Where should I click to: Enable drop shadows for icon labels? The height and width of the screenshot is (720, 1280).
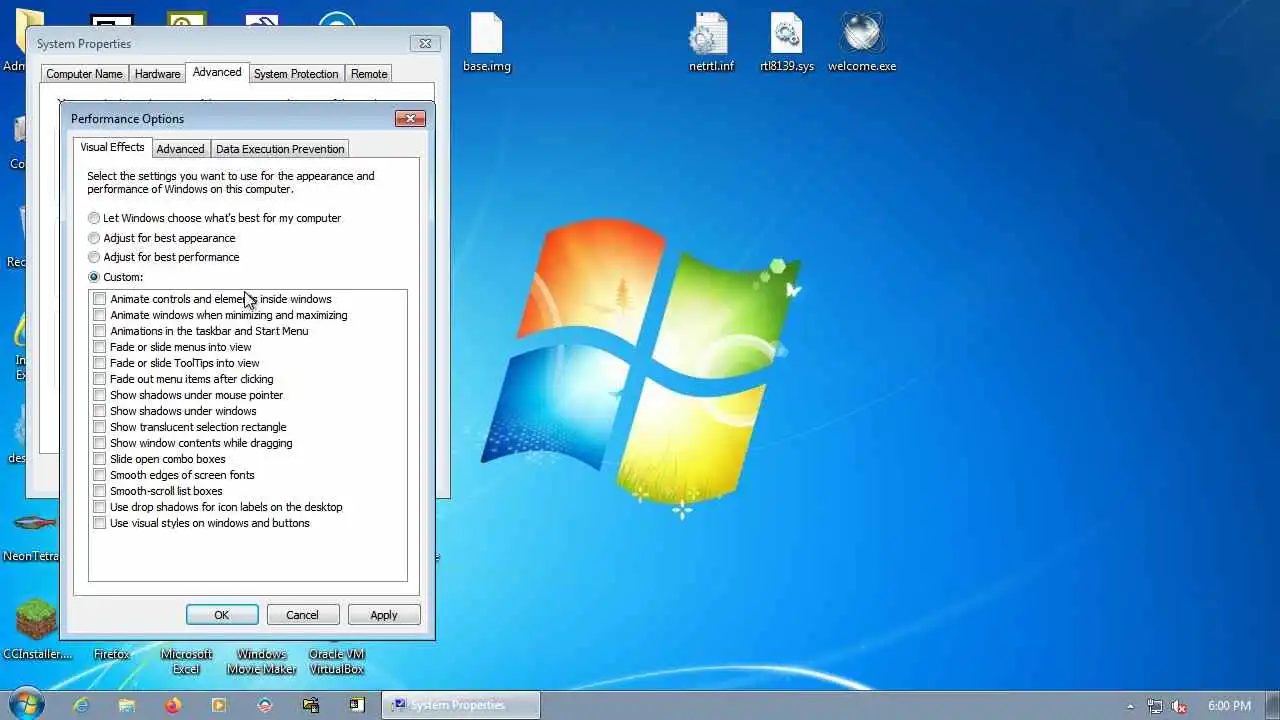click(x=99, y=507)
